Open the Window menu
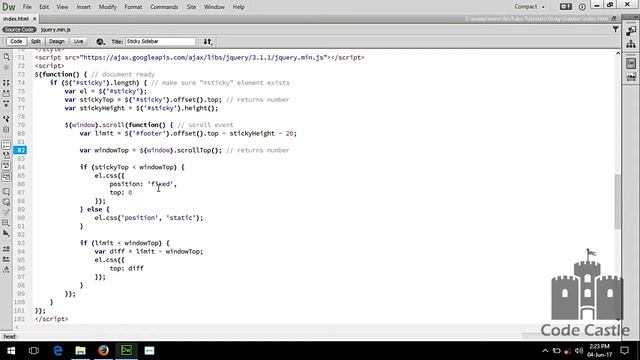 tap(214, 7)
